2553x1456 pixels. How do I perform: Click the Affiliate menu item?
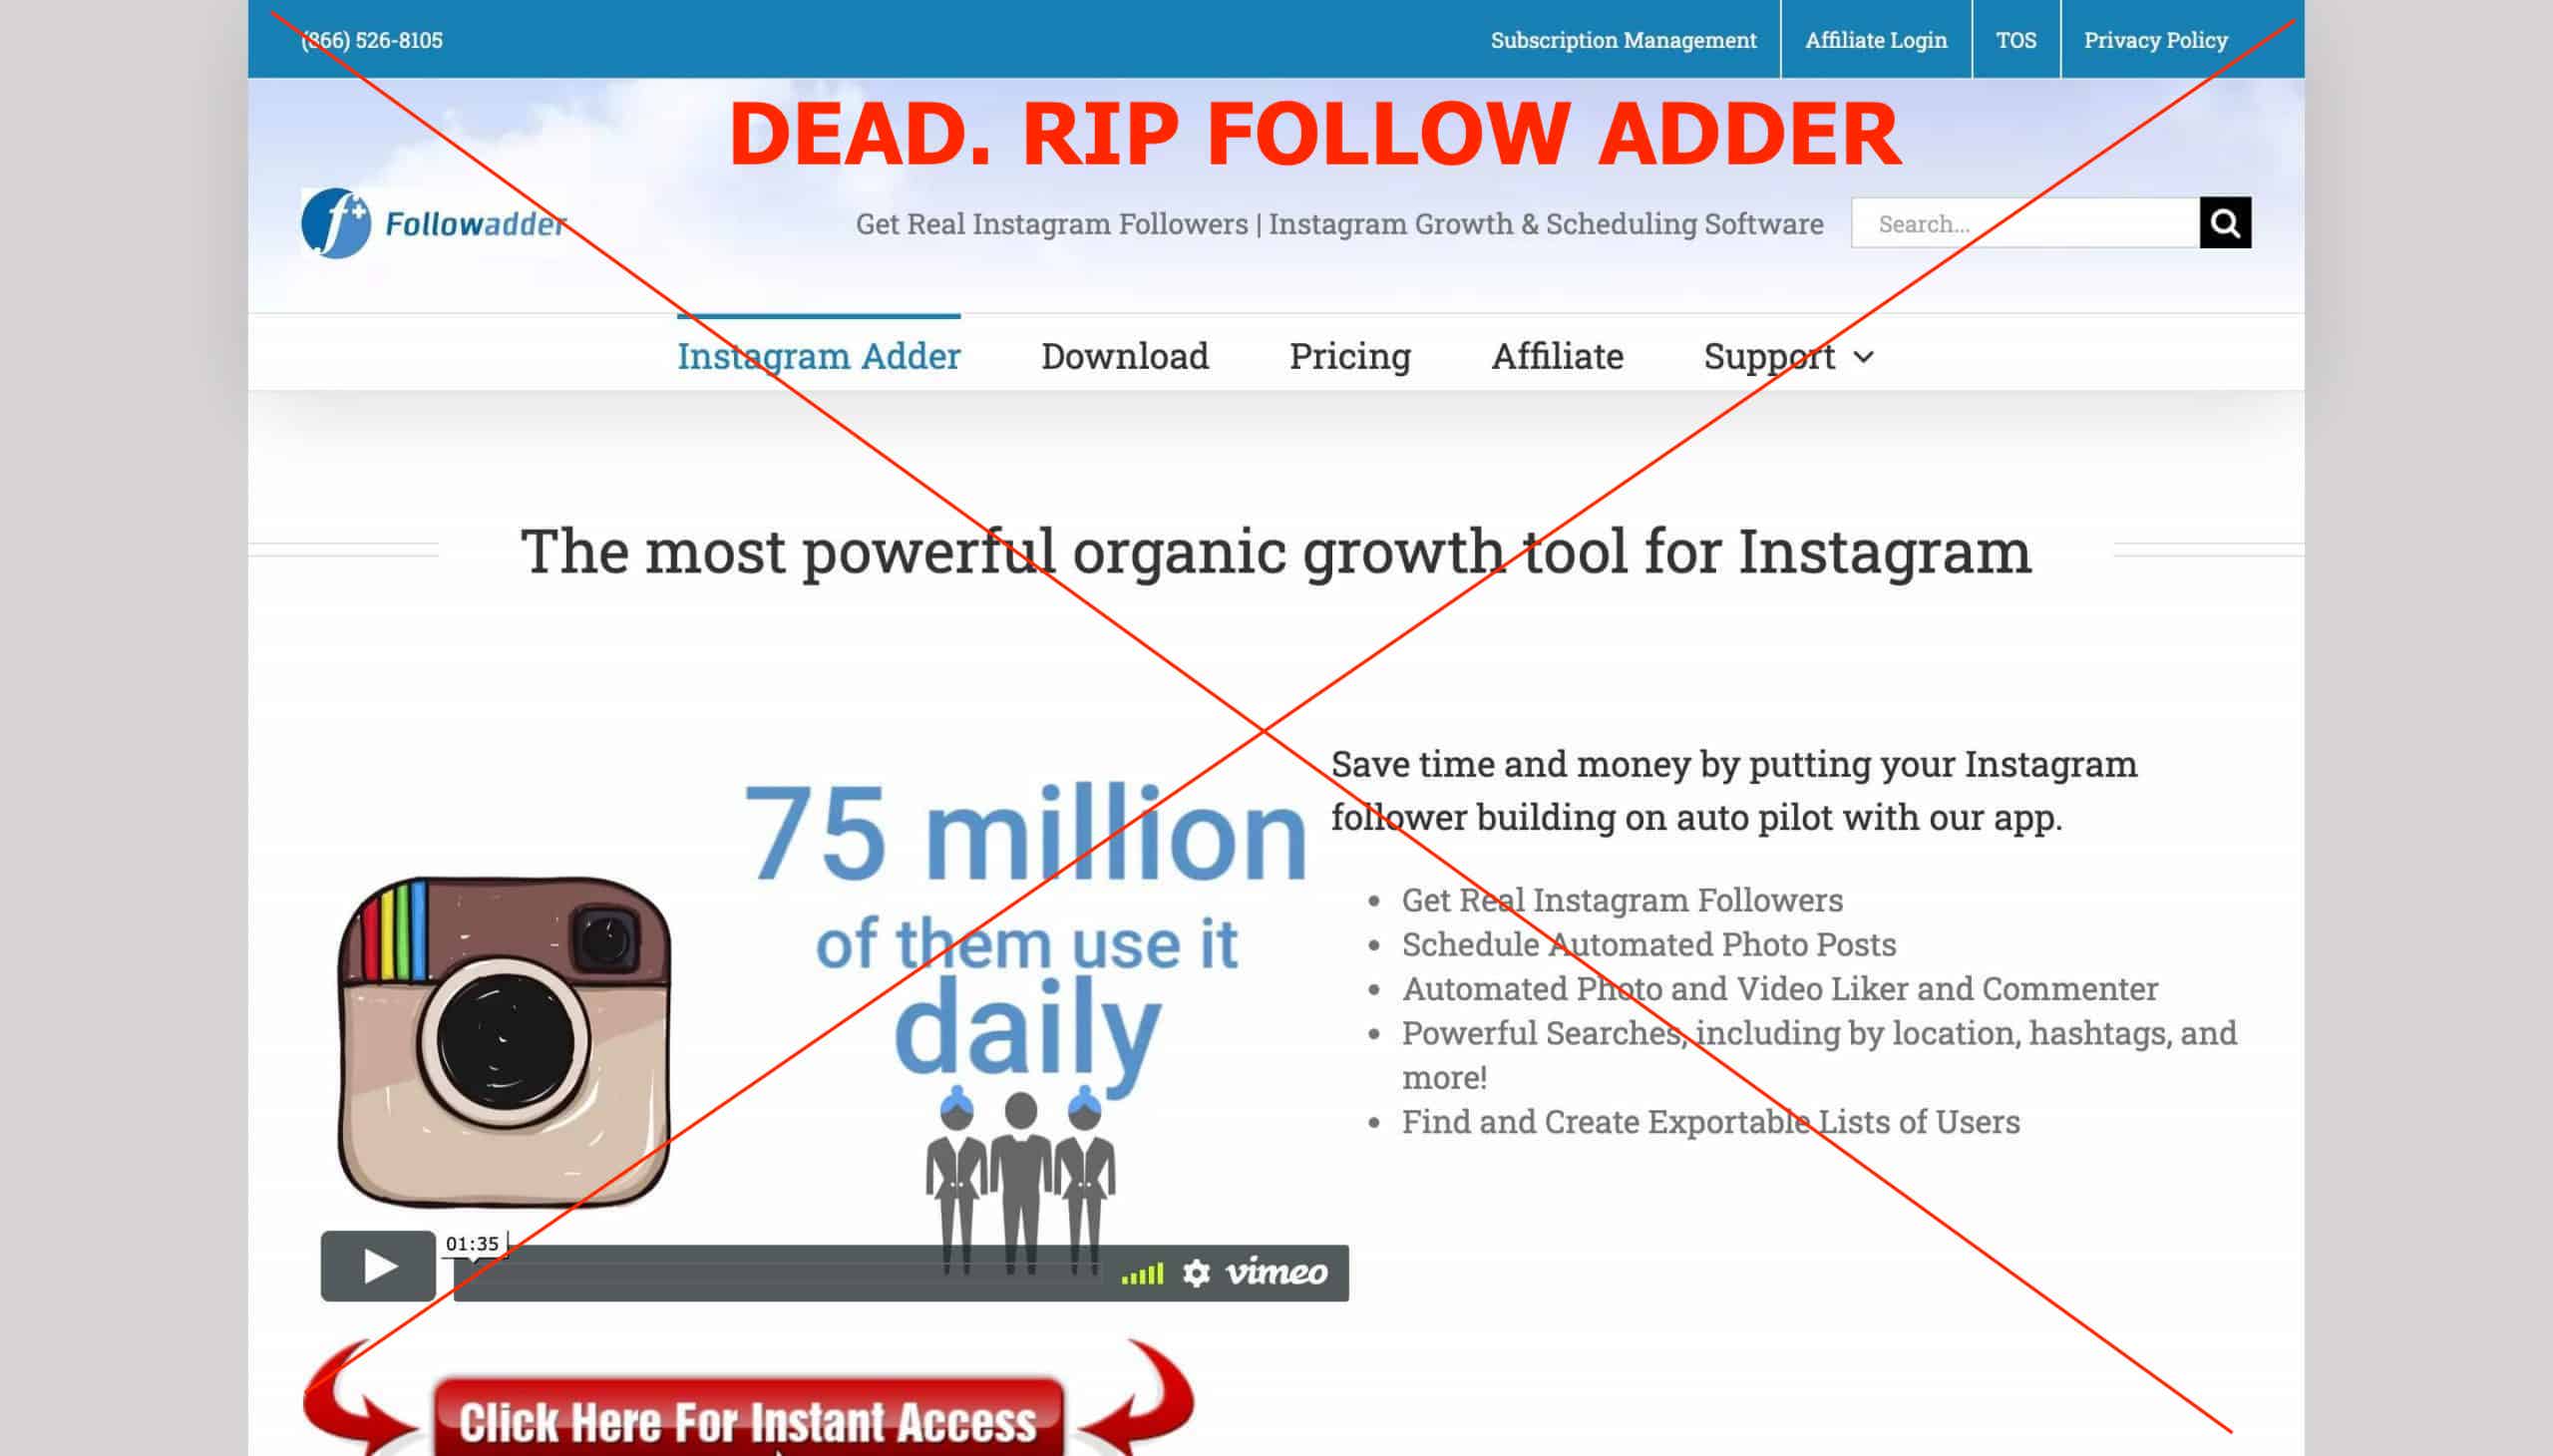point(1557,353)
